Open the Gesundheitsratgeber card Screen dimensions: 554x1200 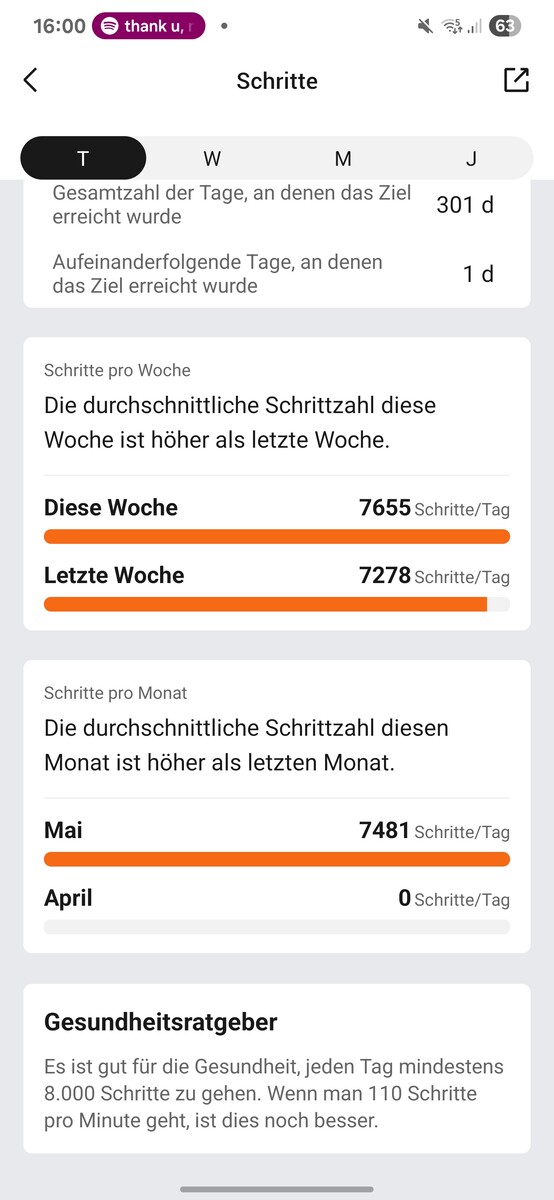click(x=277, y=1068)
